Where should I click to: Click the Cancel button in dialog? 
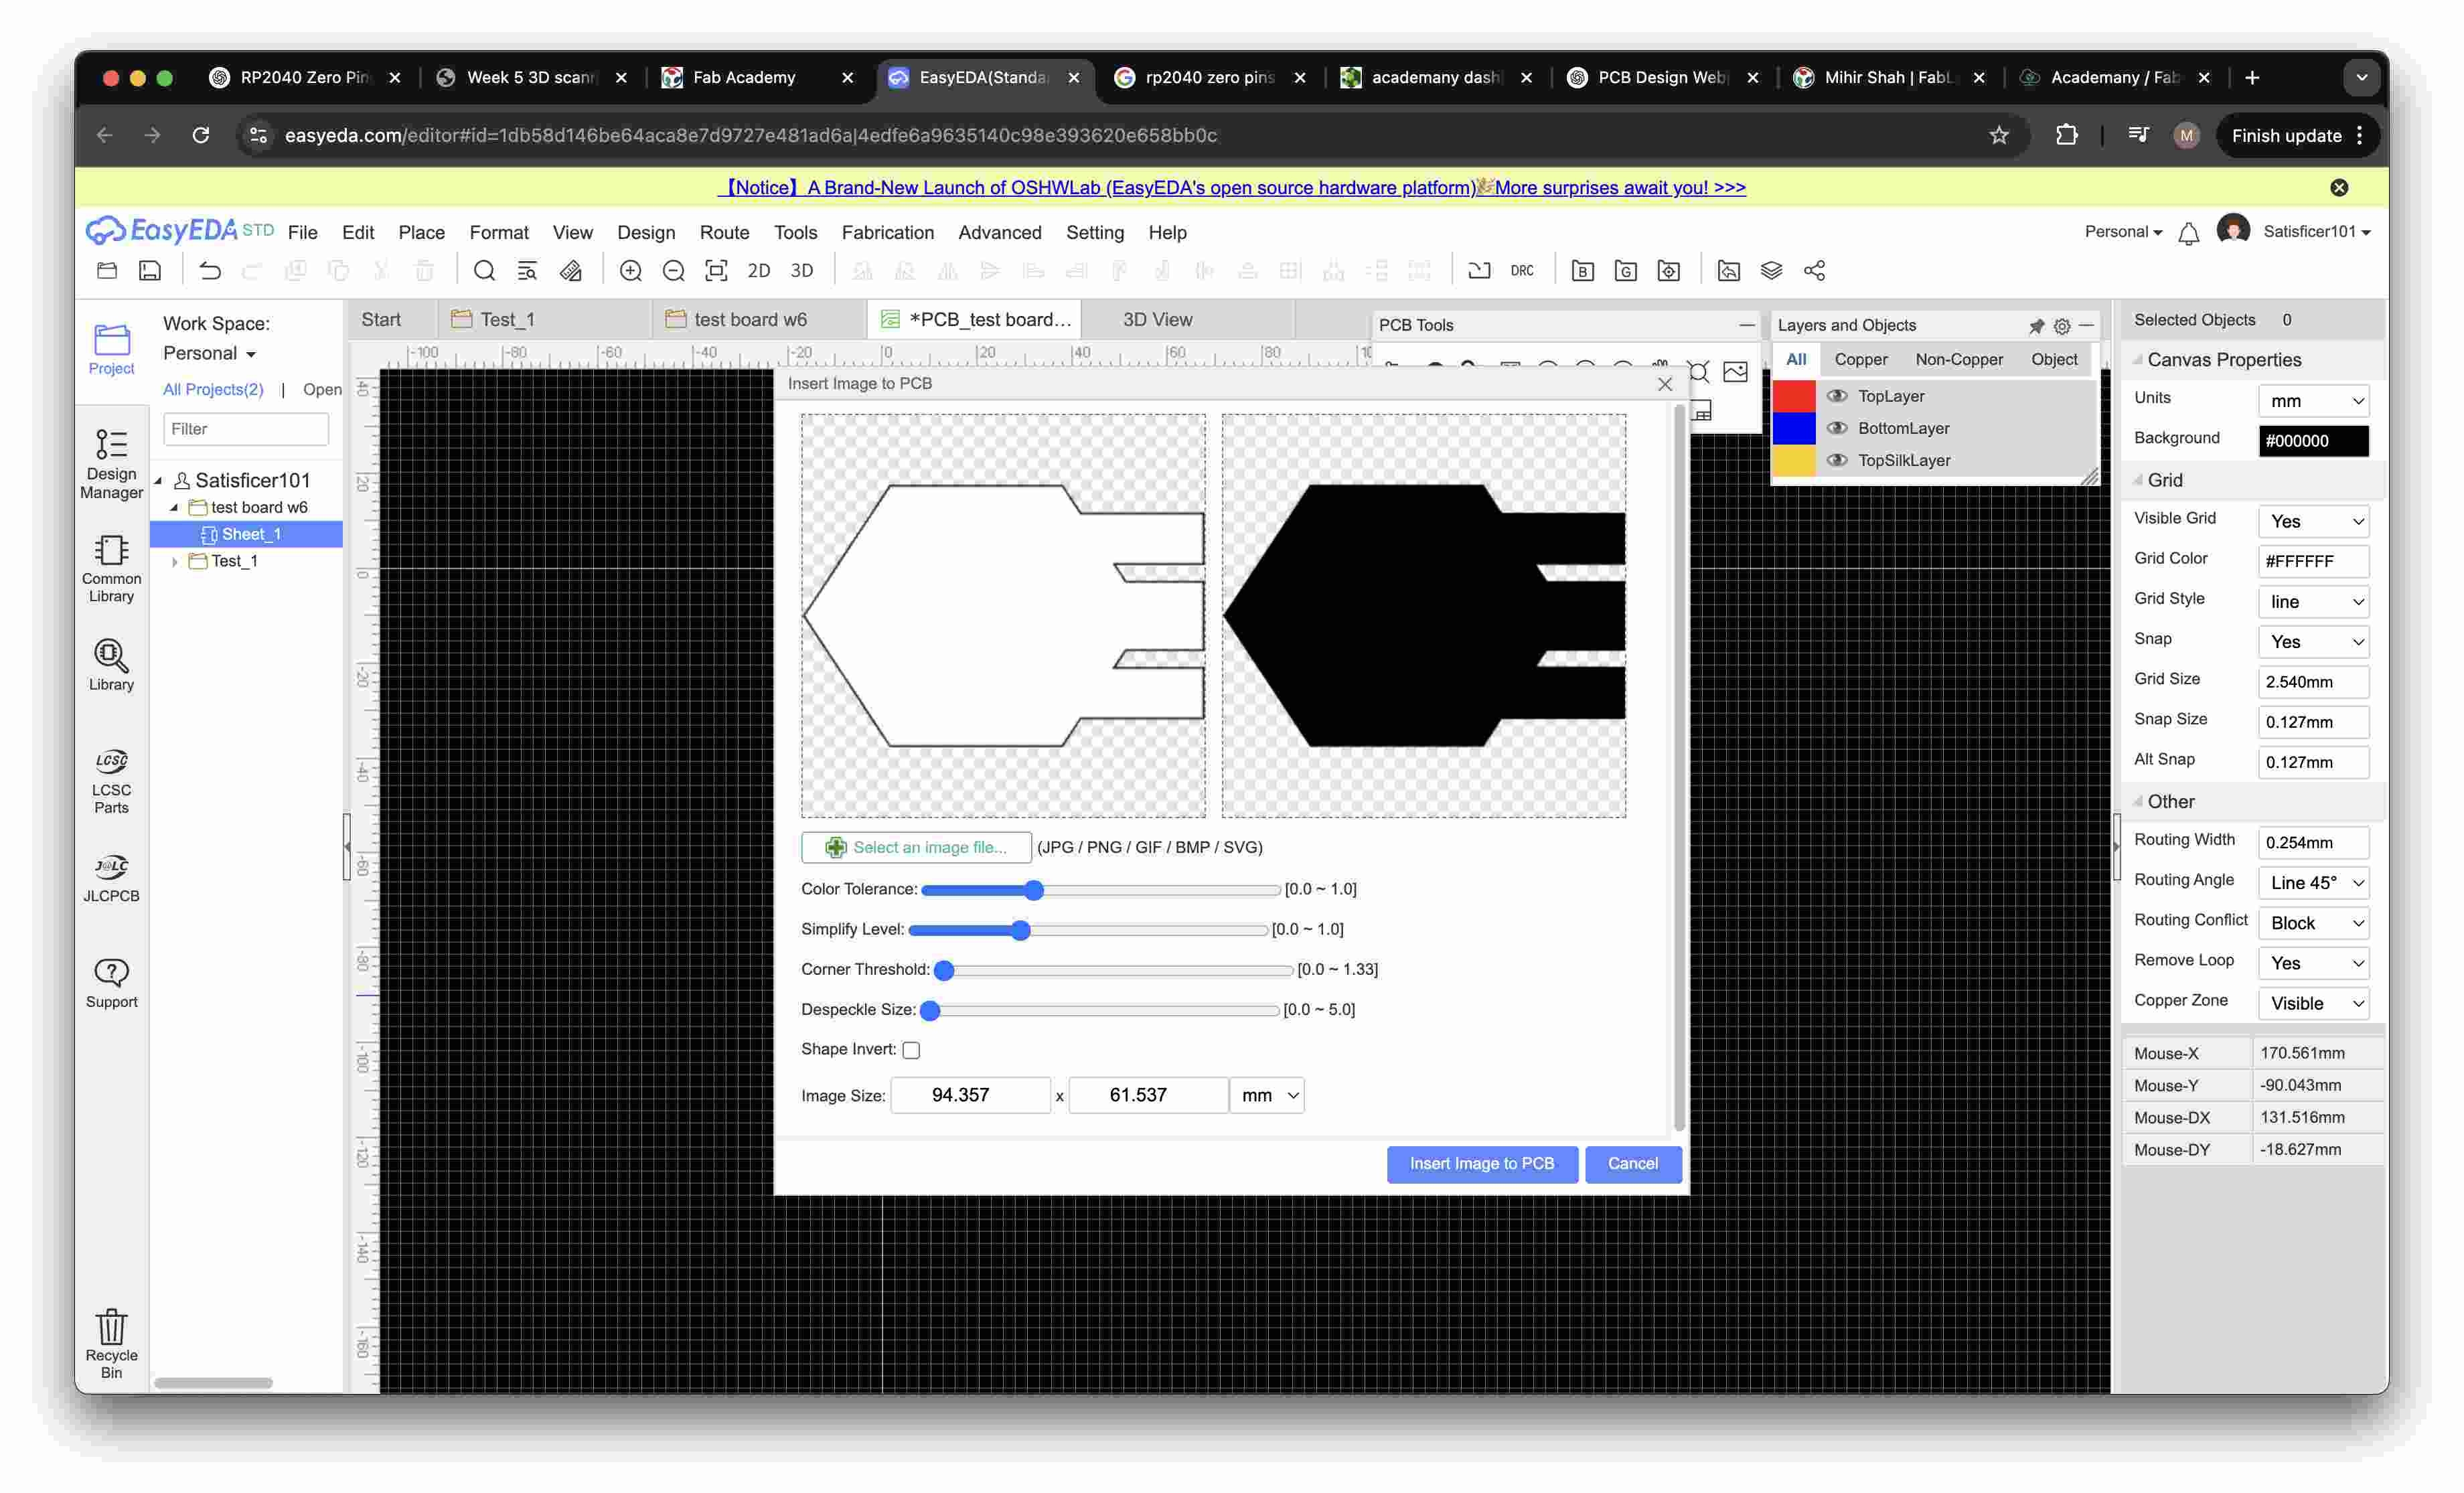click(1632, 1163)
